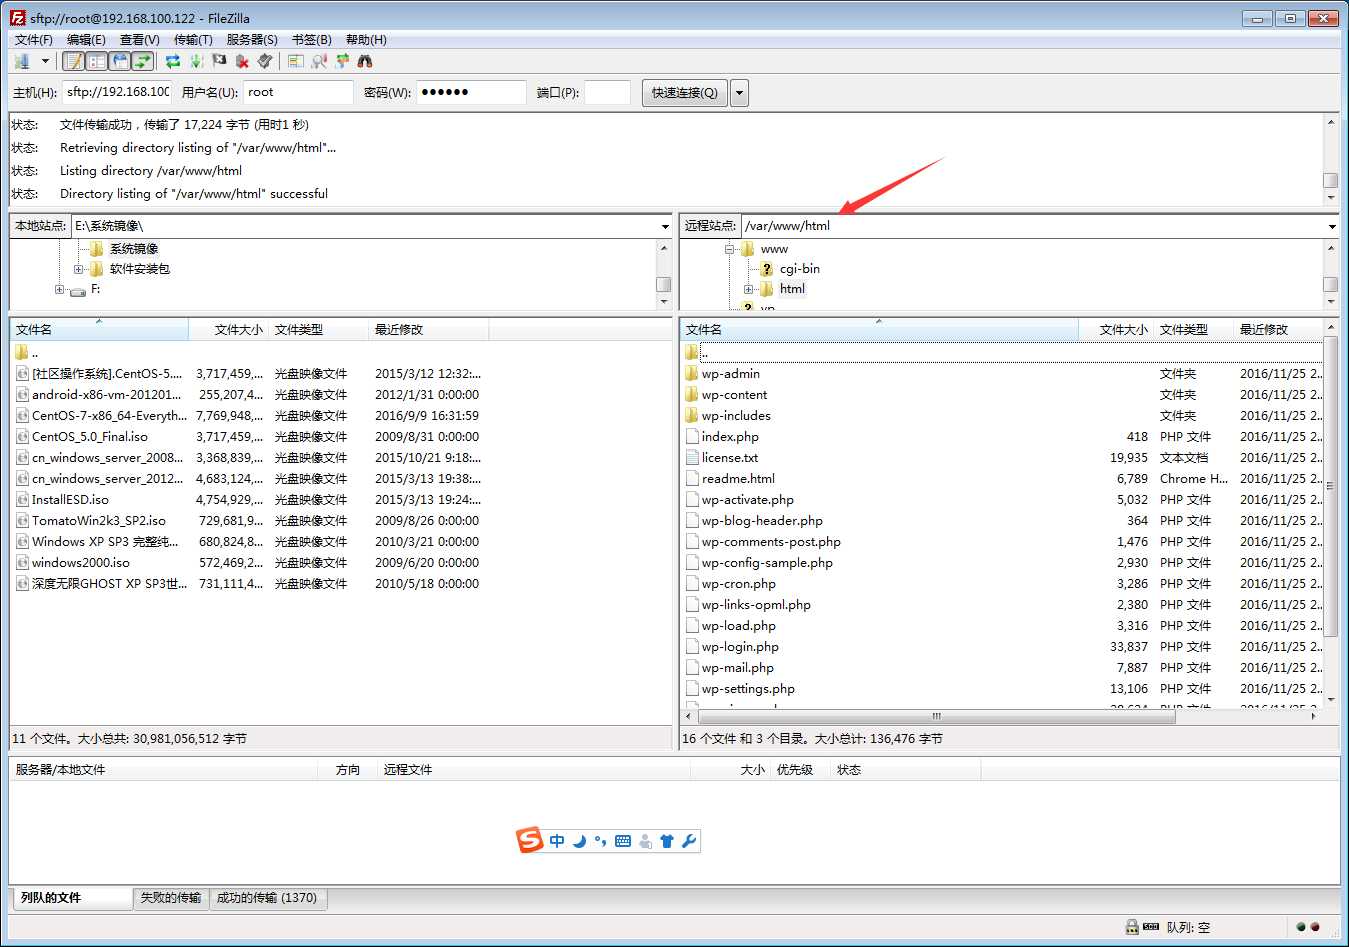This screenshot has width=1349, height=947.
Task: Focus the 用户名 username field
Action: 298,92
